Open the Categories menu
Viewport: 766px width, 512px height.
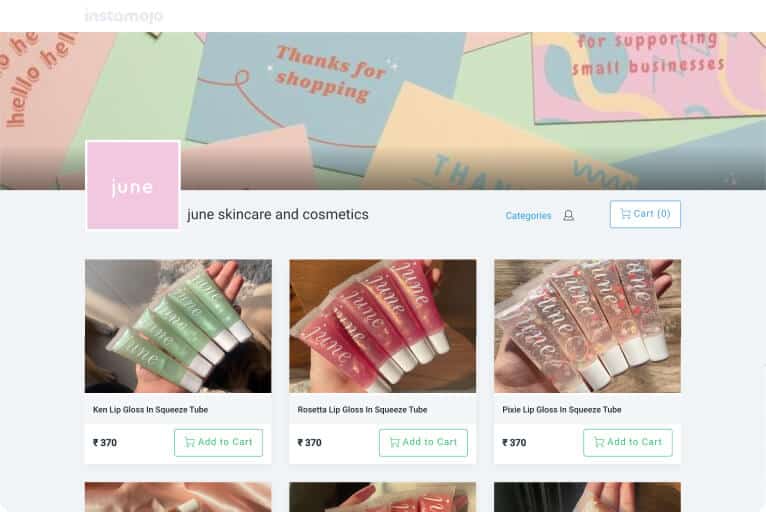(528, 215)
